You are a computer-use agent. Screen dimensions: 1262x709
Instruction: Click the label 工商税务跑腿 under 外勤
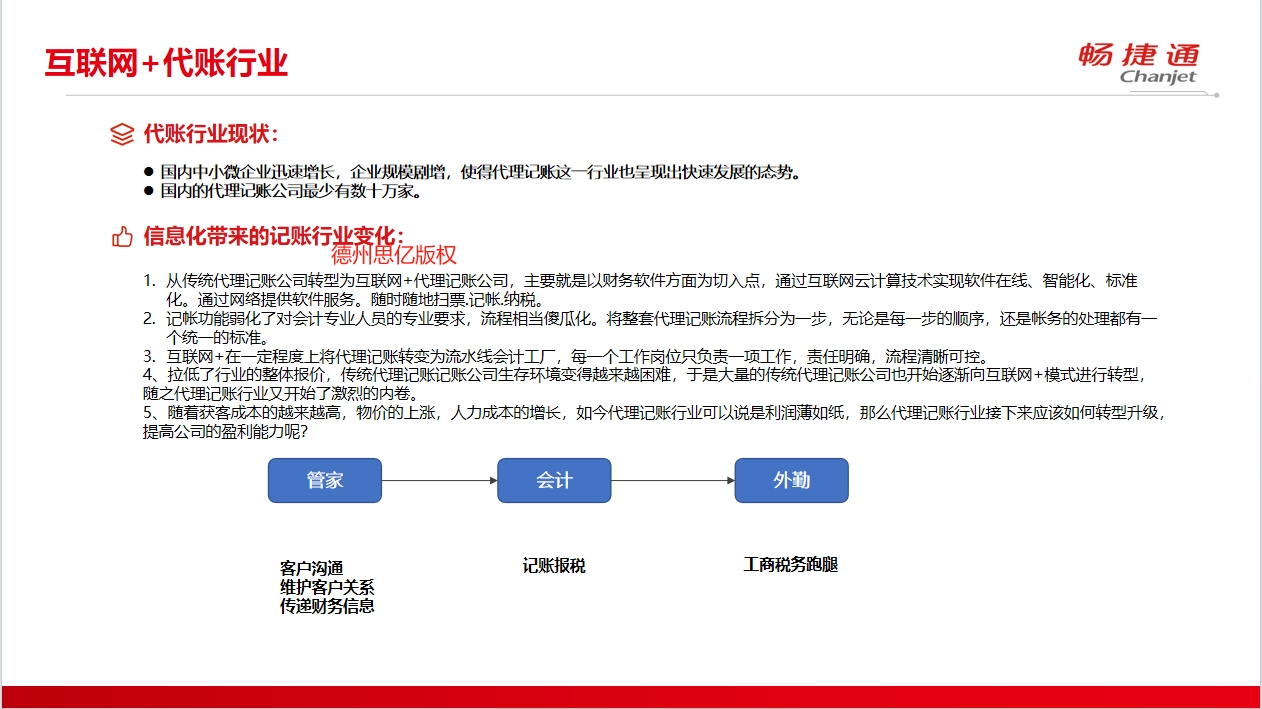pos(790,565)
